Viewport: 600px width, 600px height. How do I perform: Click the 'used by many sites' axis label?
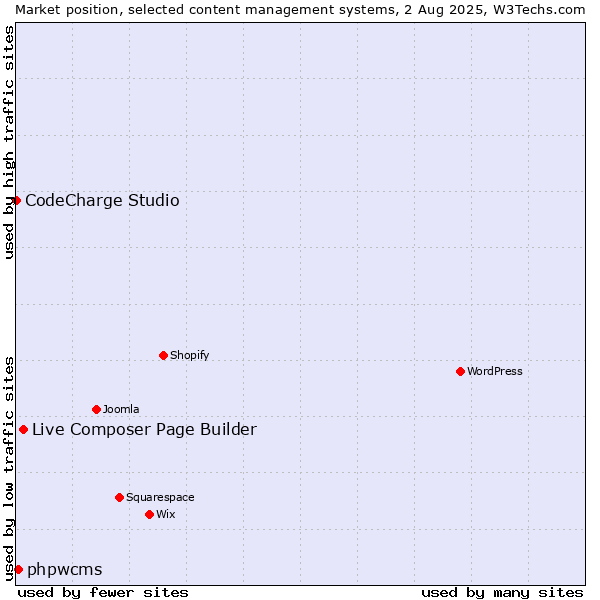(x=502, y=593)
